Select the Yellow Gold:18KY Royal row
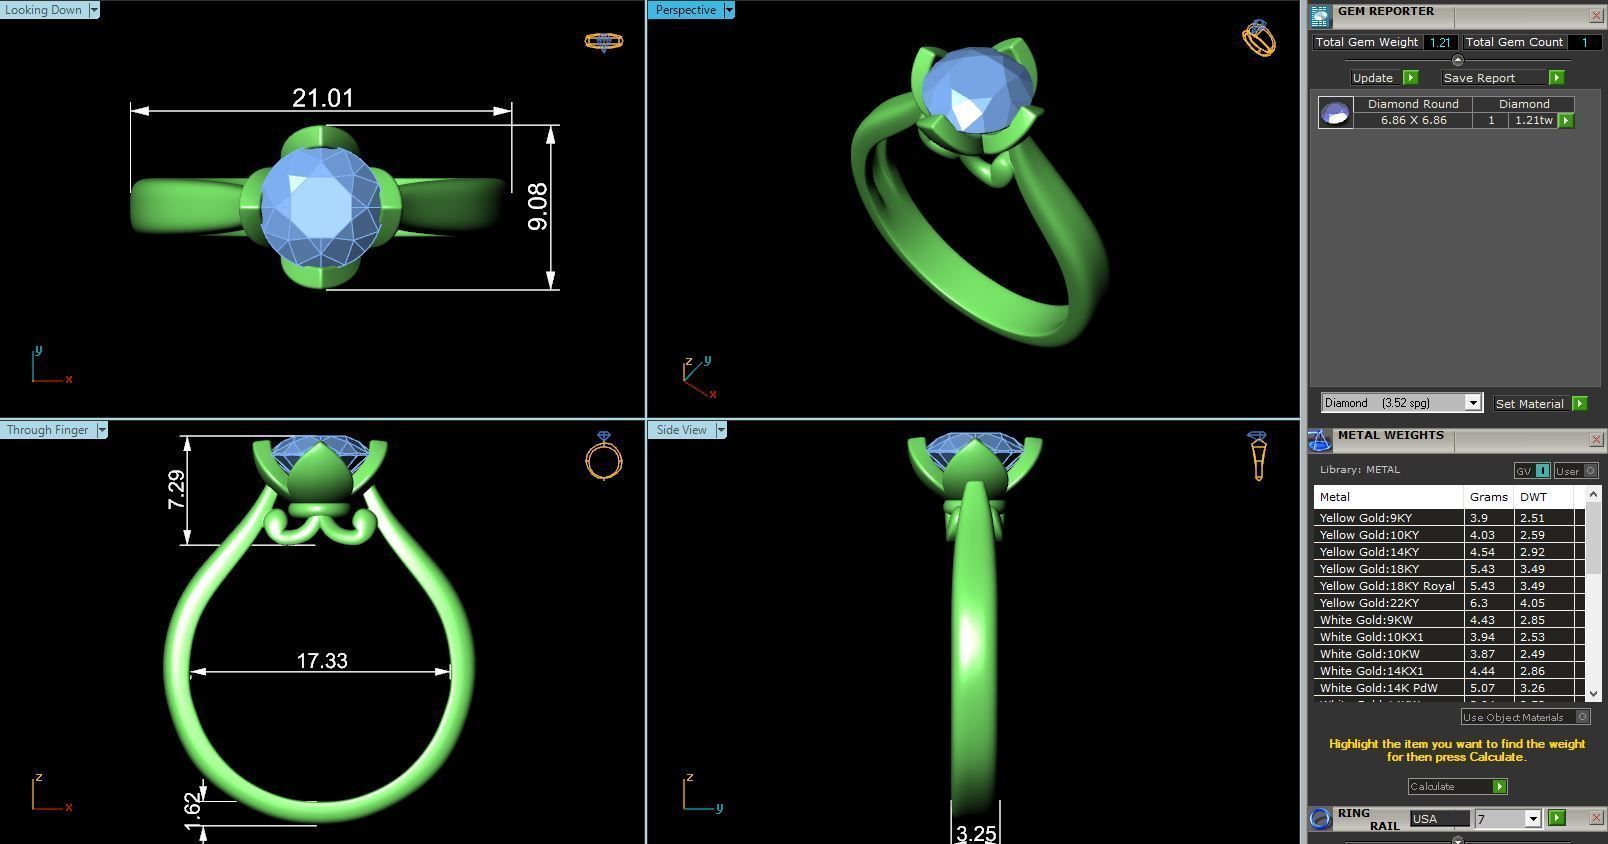The width and height of the screenshot is (1608, 844). click(x=1448, y=586)
